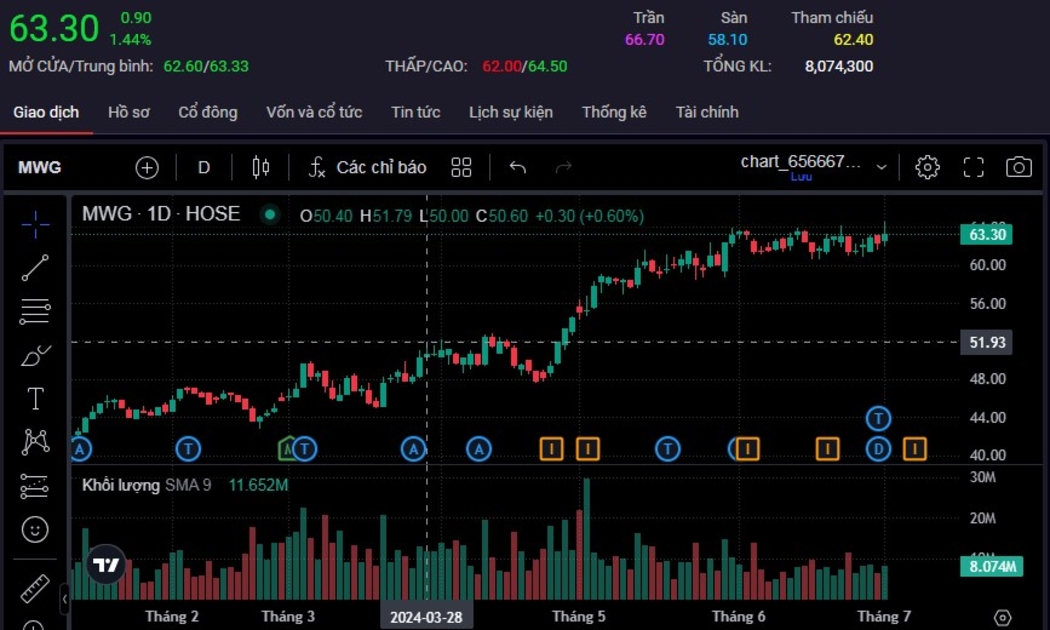Select the ruler measure tool
This screenshot has width=1050, height=630.
(x=35, y=588)
